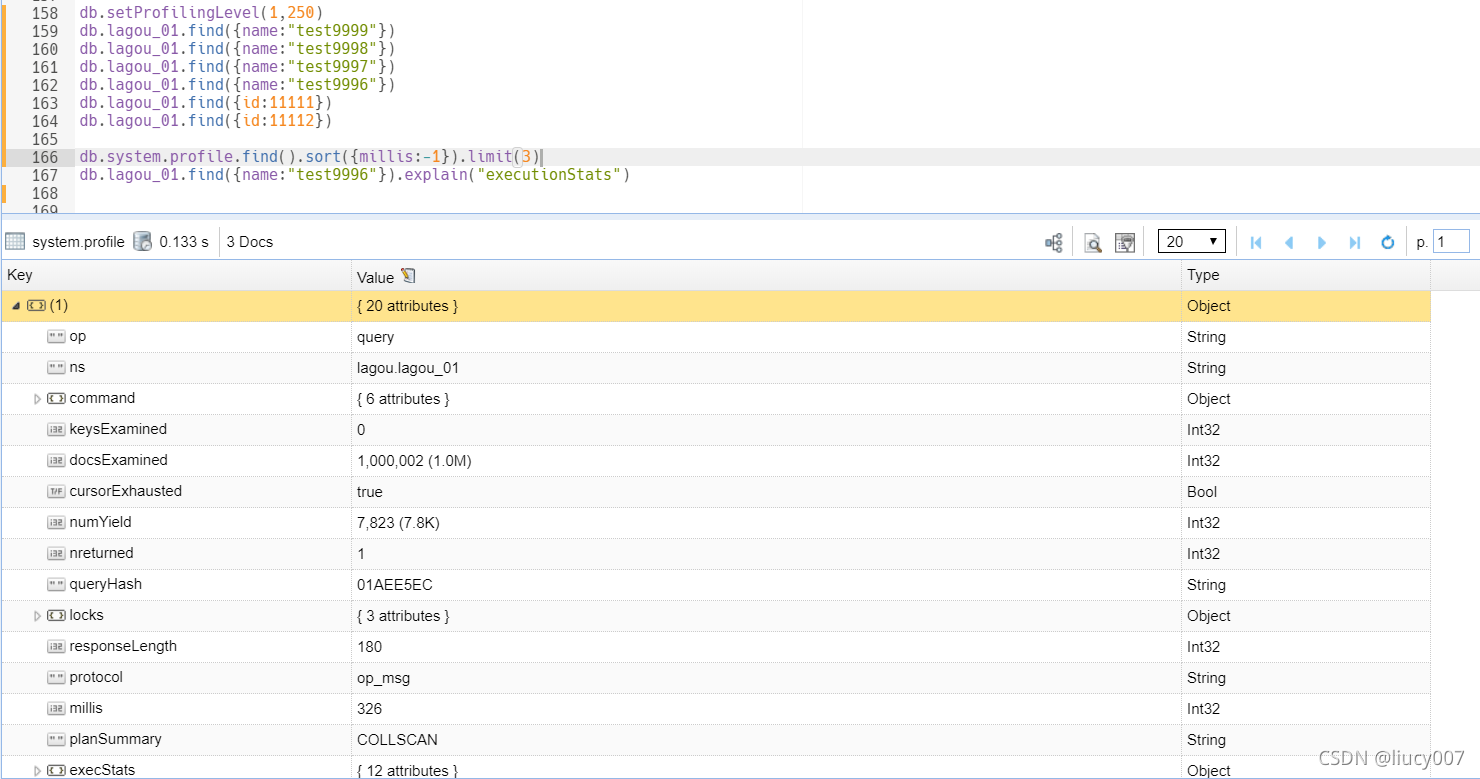The height and width of the screenshot is (779, 1480).
Task: Click the locks object type icon
Action: 56,616
